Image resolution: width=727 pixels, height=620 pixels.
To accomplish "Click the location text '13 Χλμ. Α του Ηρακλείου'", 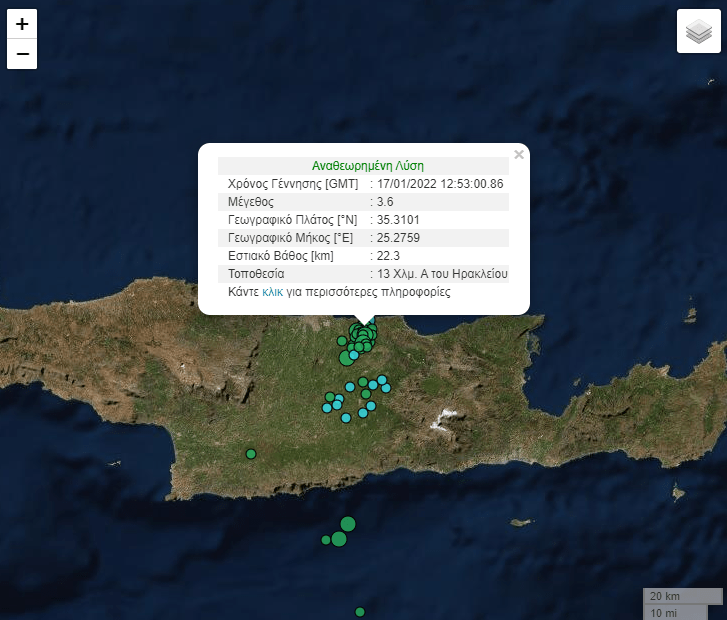I will click(x=442, y=274).
